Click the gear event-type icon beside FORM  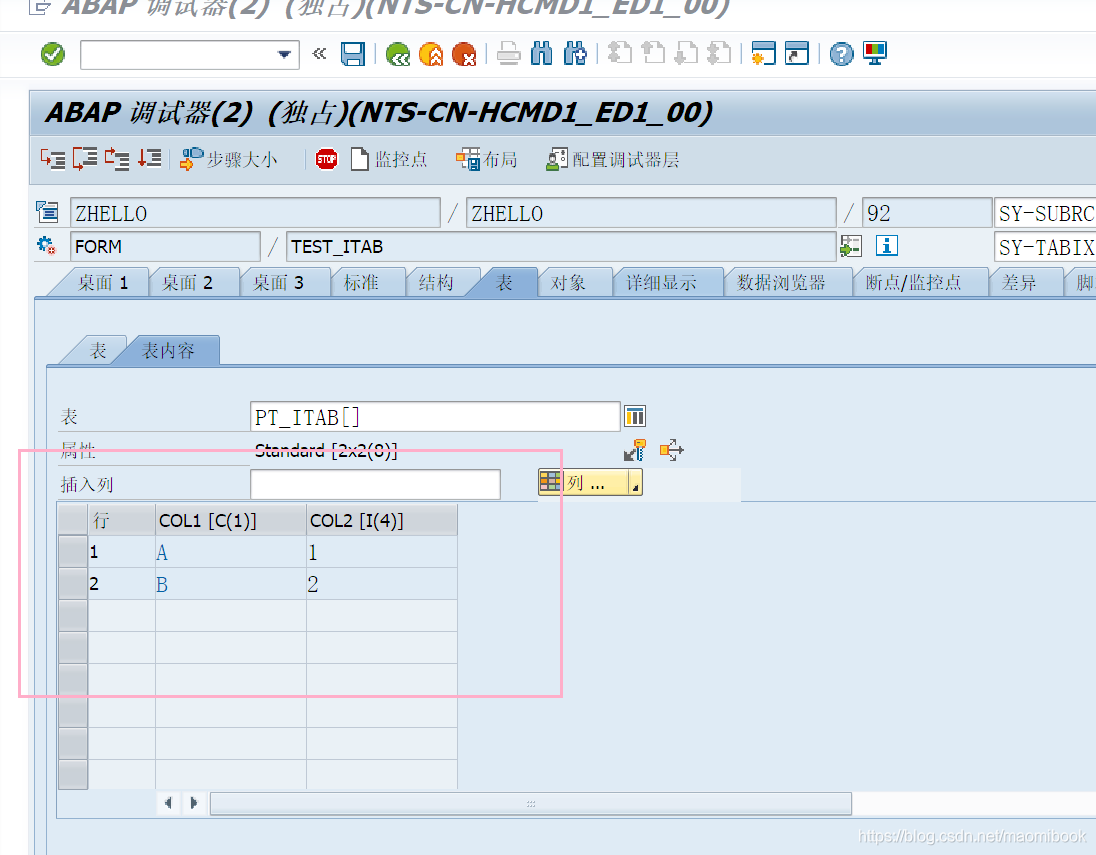click(x=47, y=246)
